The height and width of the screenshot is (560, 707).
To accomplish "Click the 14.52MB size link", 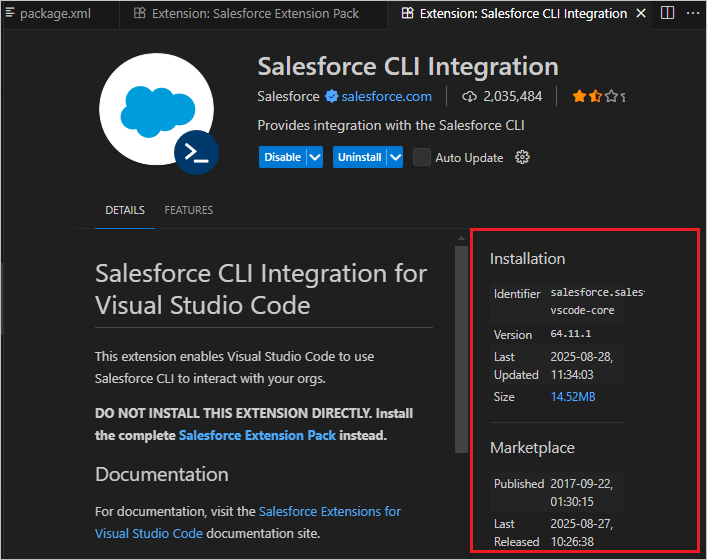I will pos(573,397).
